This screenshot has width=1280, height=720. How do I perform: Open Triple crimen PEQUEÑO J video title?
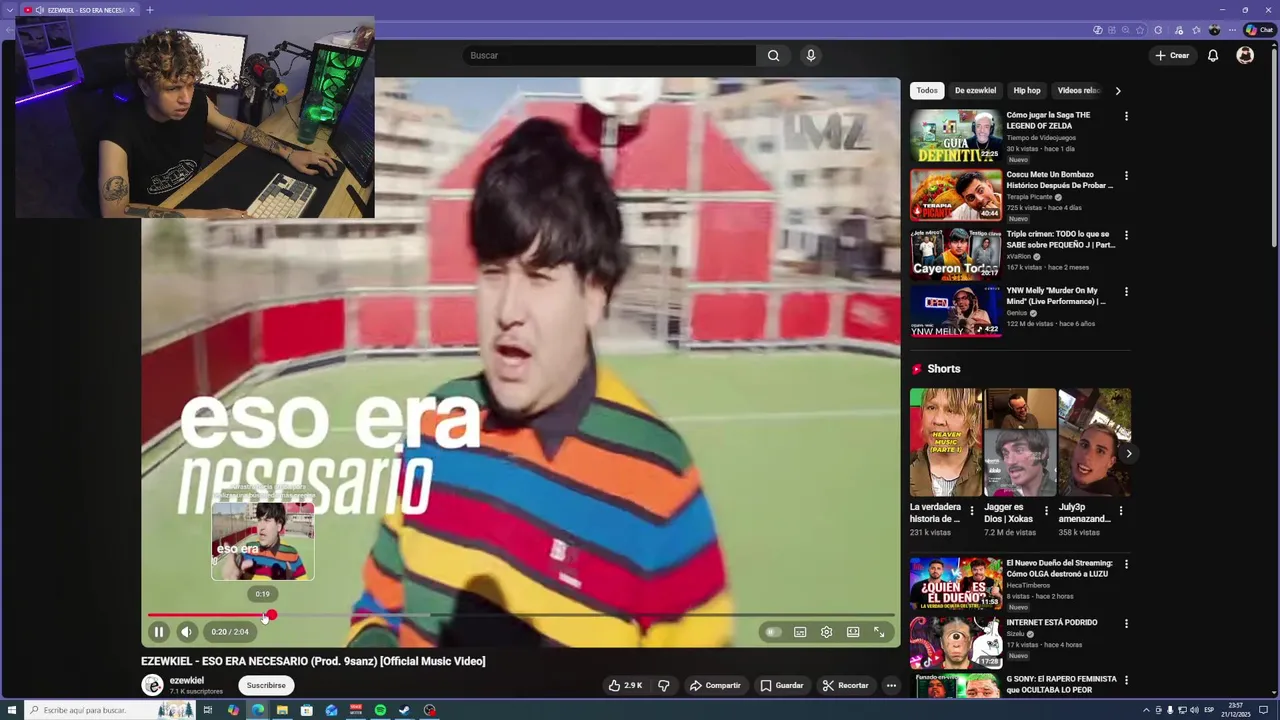point(1060,239)
